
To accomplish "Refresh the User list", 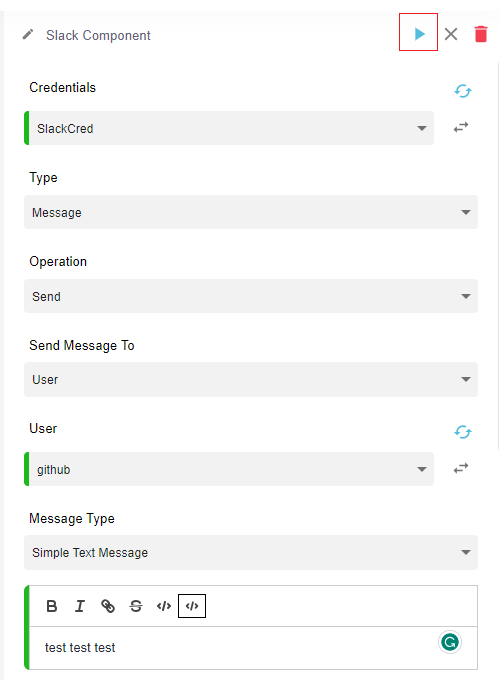I will 463,432.
